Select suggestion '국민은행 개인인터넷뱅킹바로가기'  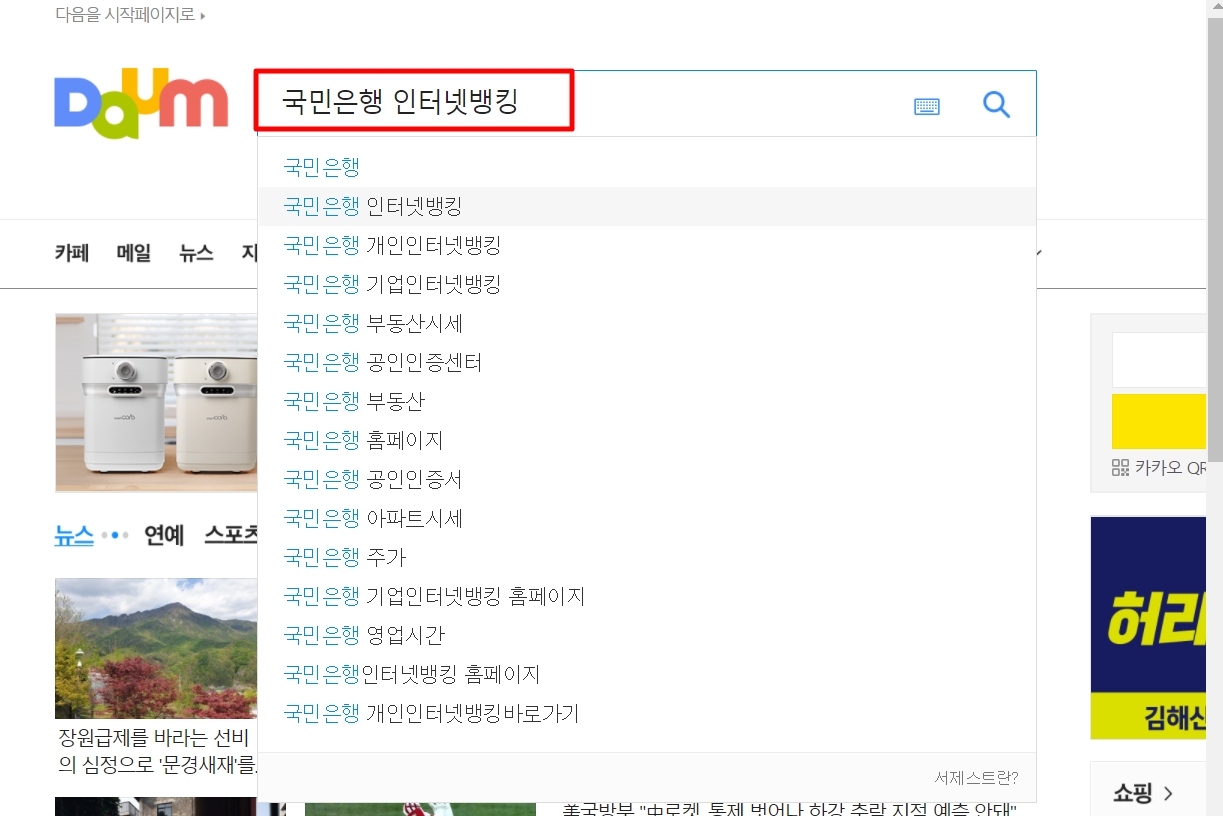pos(646,713)
